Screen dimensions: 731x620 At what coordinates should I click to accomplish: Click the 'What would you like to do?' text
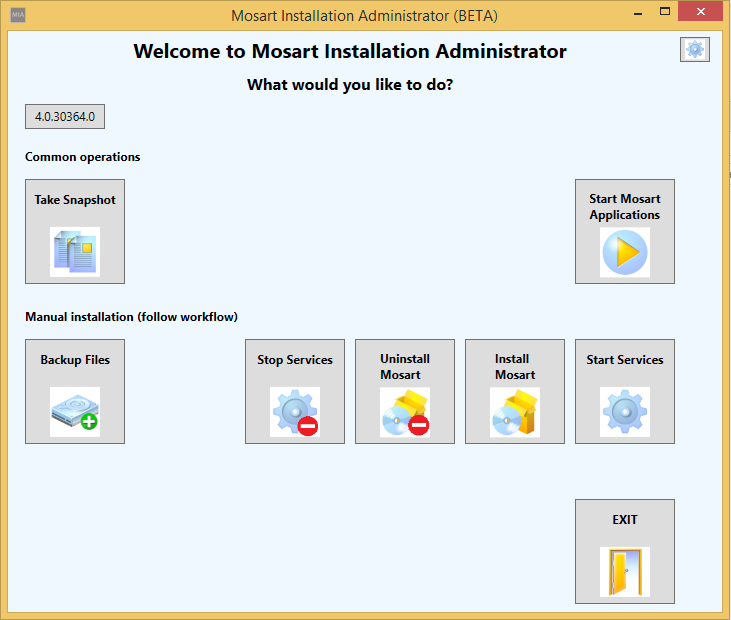pyautogui.click(x=350, y=85)
